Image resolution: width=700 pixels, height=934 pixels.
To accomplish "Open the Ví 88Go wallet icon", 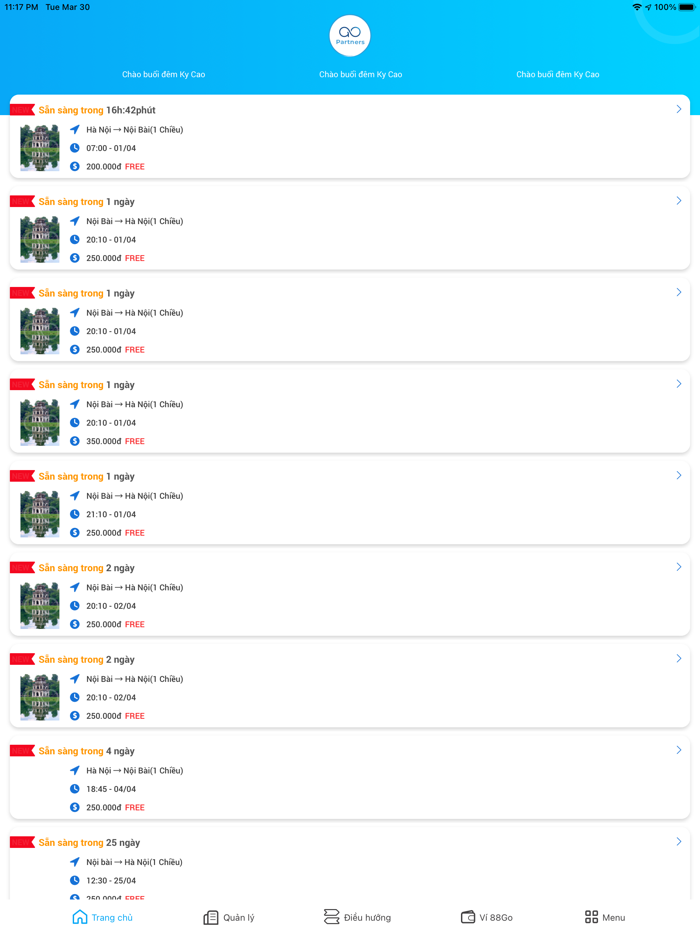I will [468, 917].
